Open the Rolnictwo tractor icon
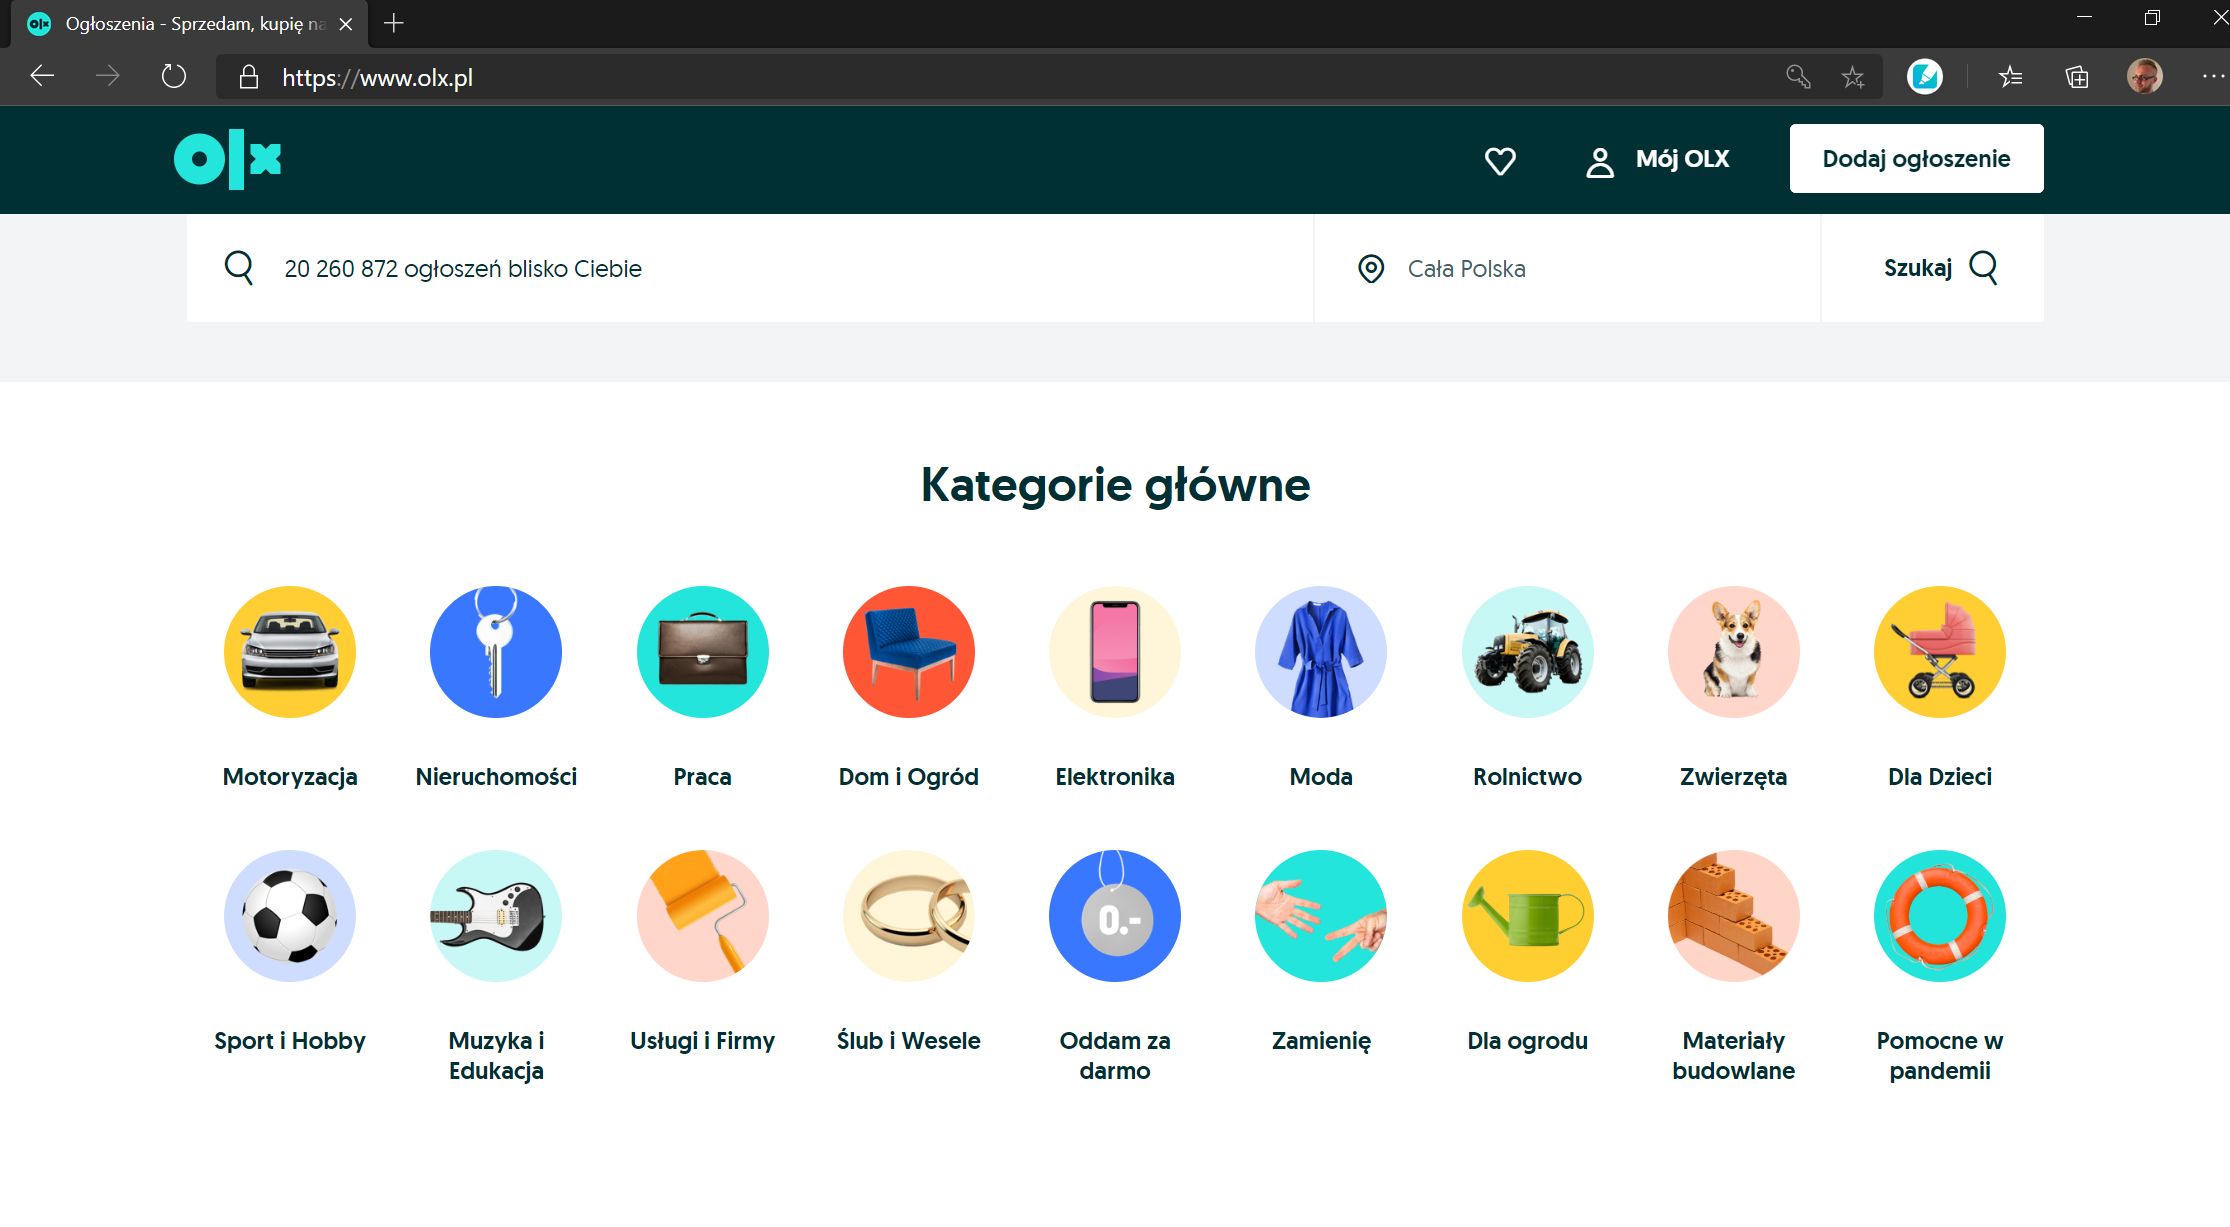The height and width of the screenshot is (1227, 2230). pyautogui.click(x=1527, y=651)
